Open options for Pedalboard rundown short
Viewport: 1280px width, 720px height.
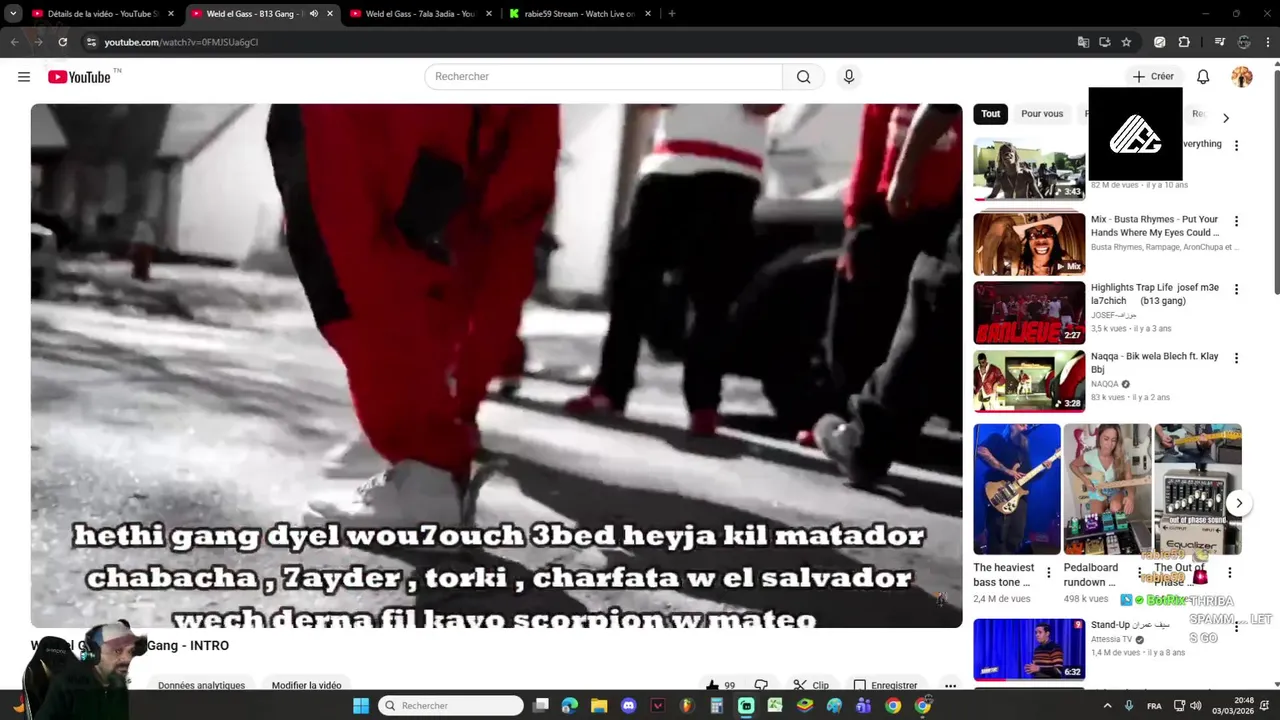[1139, 573]
